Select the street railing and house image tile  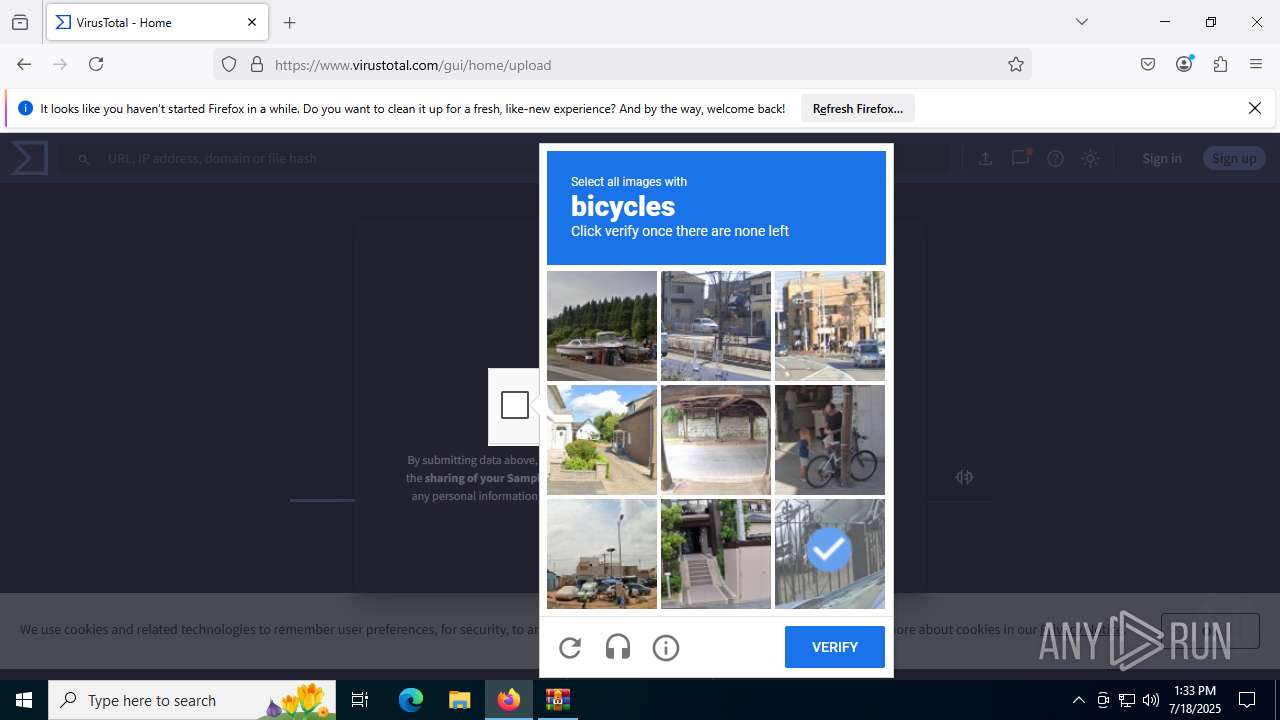tap(716, 326)
